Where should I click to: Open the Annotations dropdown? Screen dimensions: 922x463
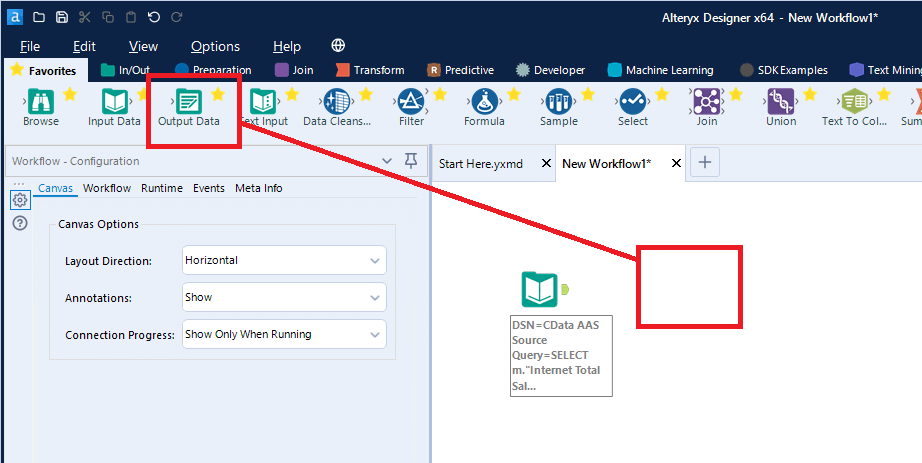coord(284,297)
